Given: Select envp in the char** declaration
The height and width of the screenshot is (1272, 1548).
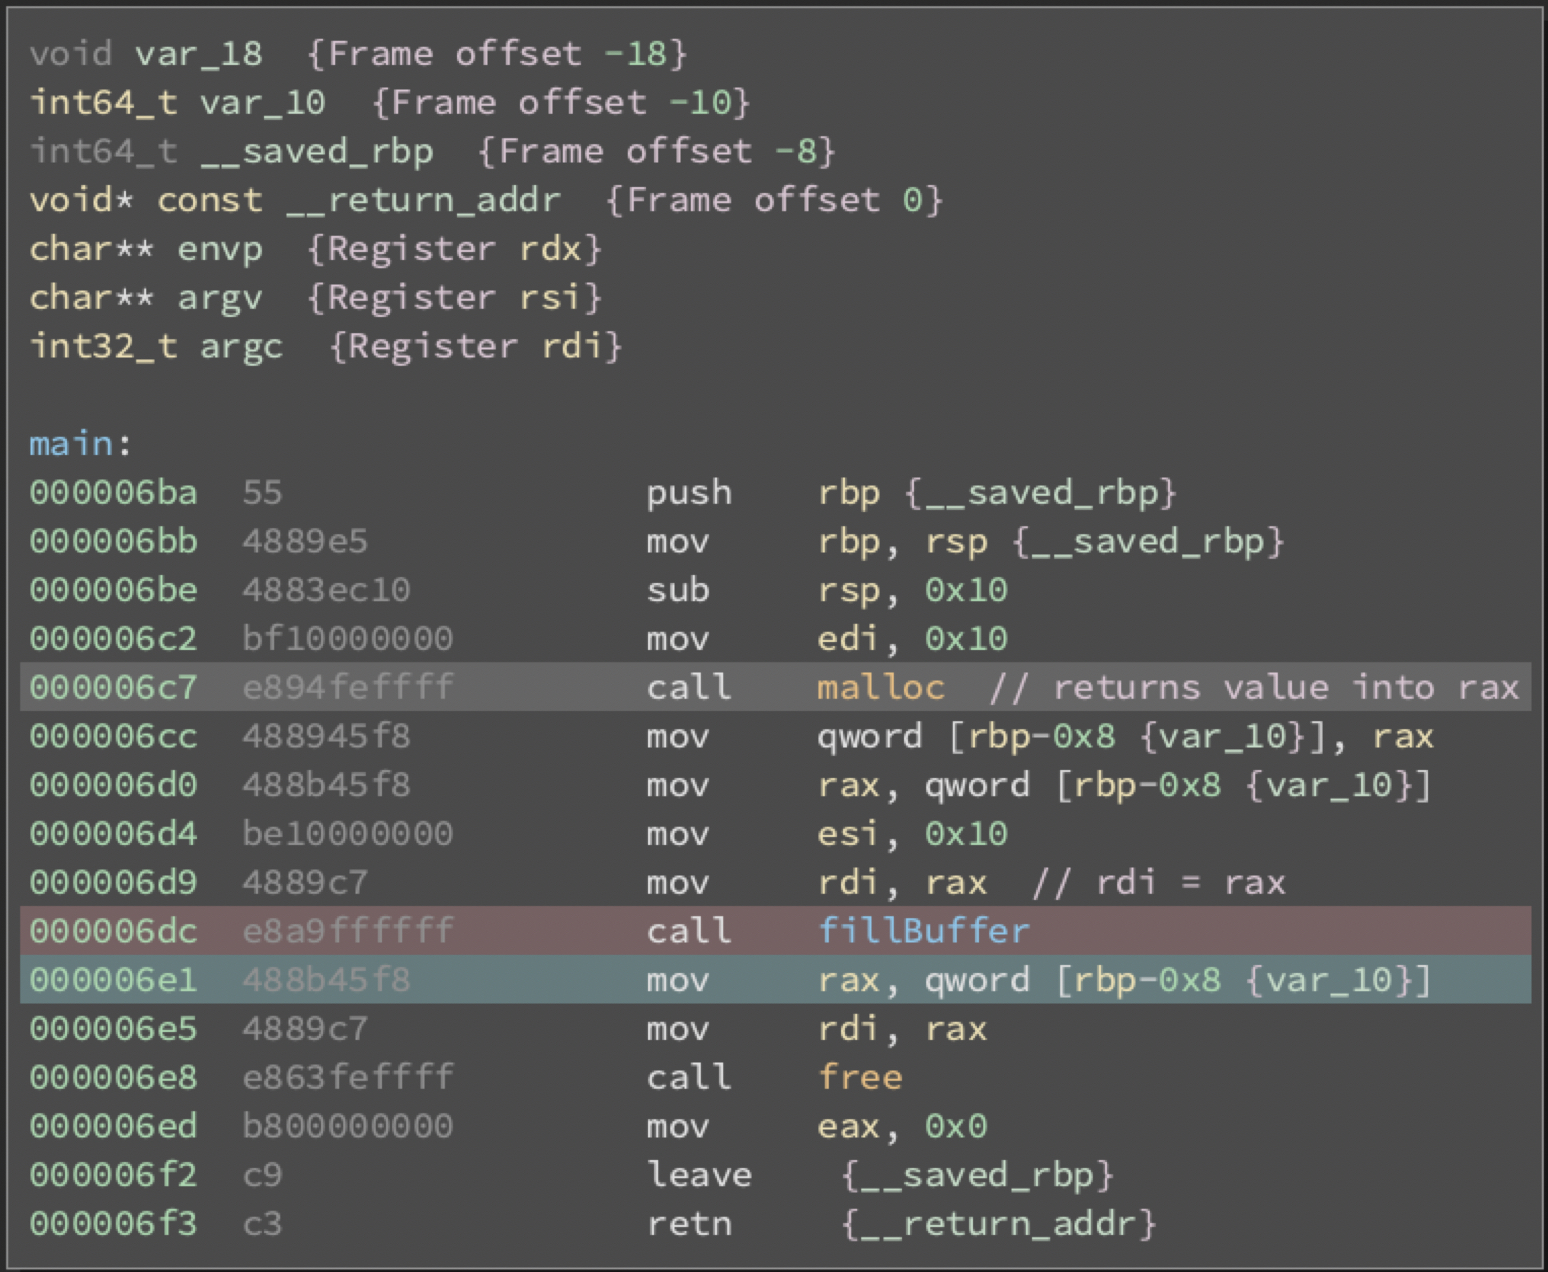Looking at the screenshot, I should (219, 249).
